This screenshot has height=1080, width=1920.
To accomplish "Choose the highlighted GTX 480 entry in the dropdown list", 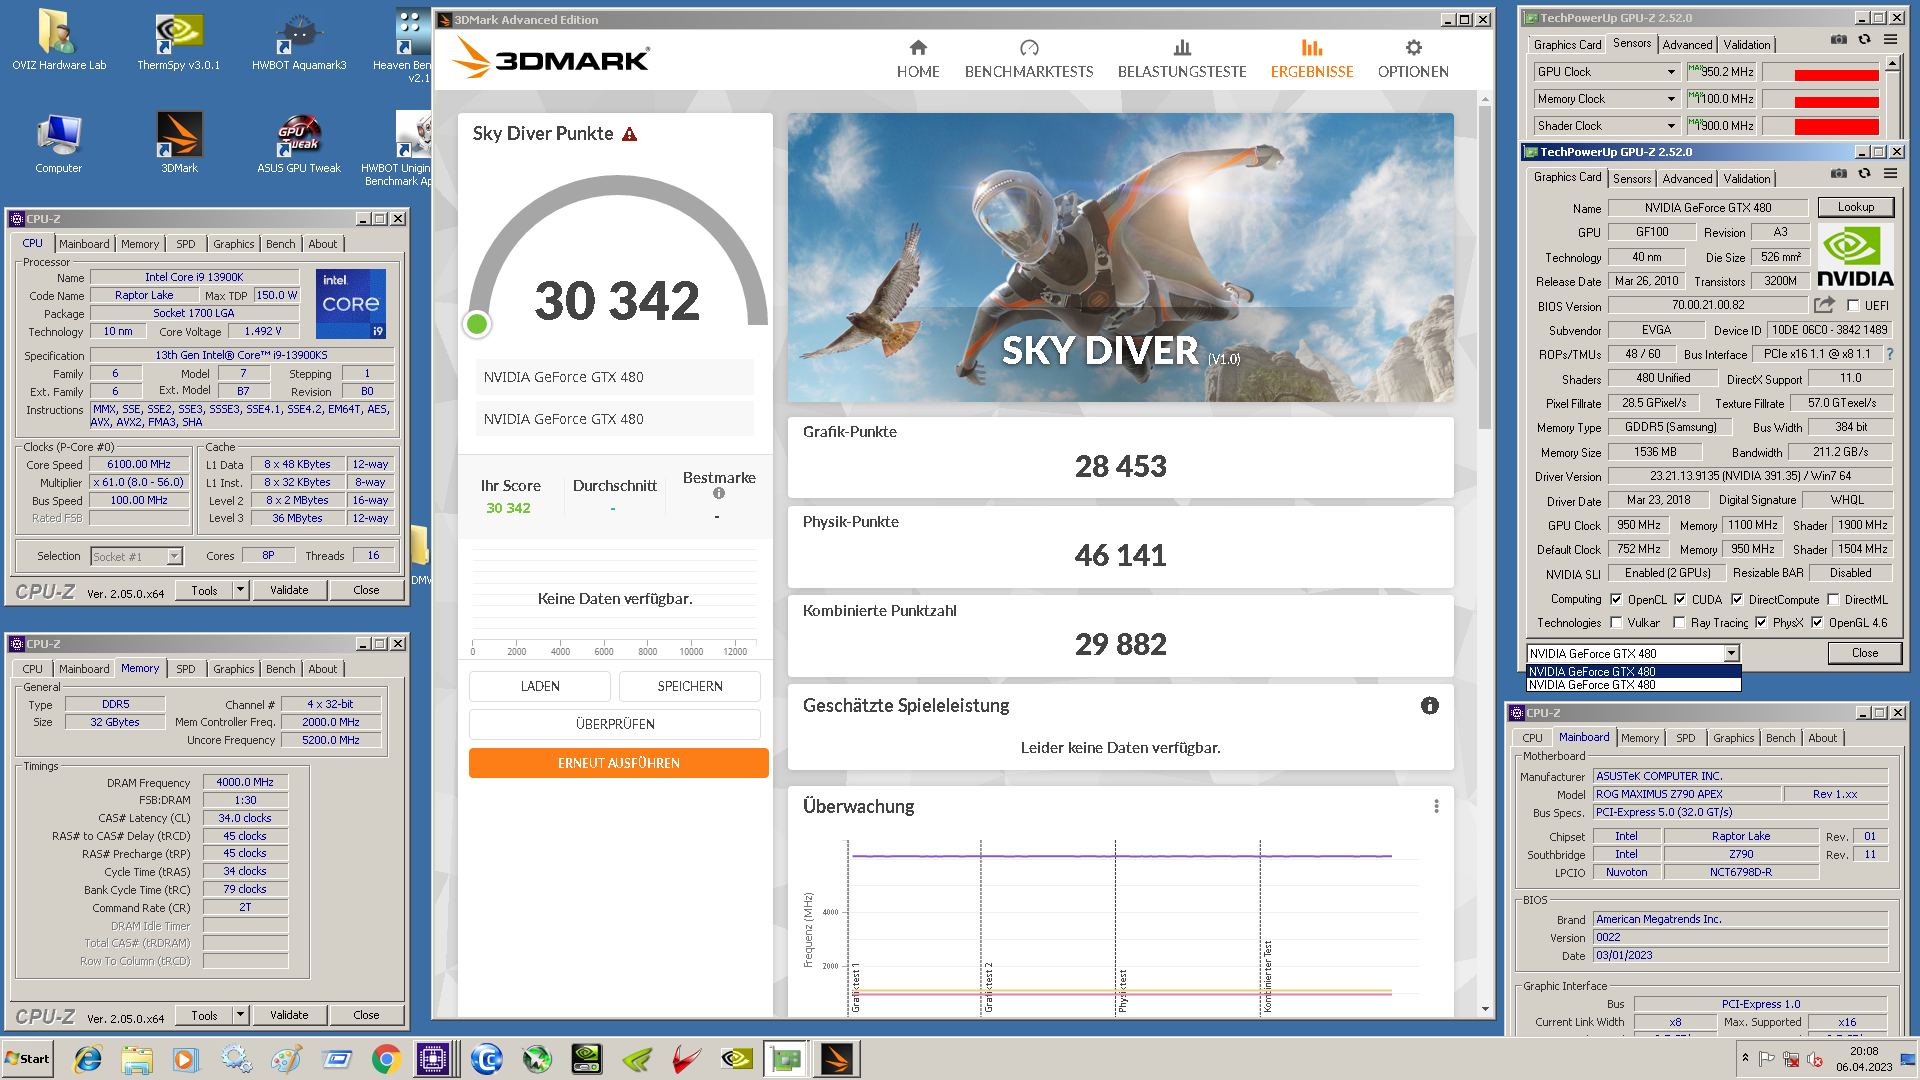I will click(1633, 672).
